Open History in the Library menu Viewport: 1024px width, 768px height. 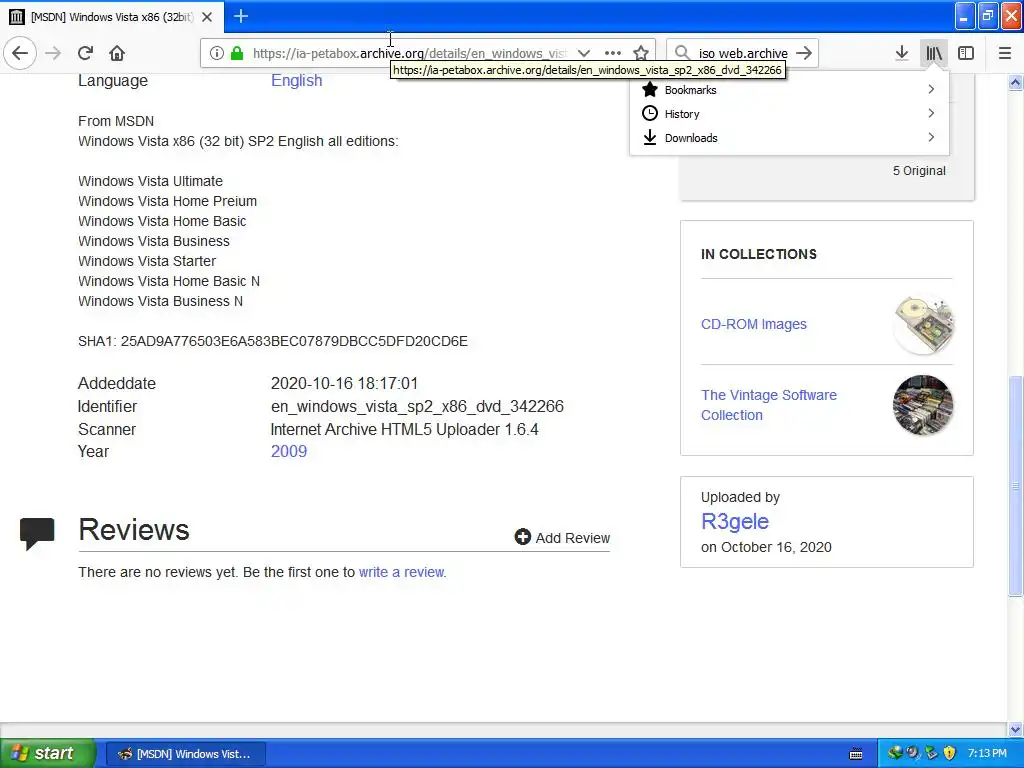point(789,114)
